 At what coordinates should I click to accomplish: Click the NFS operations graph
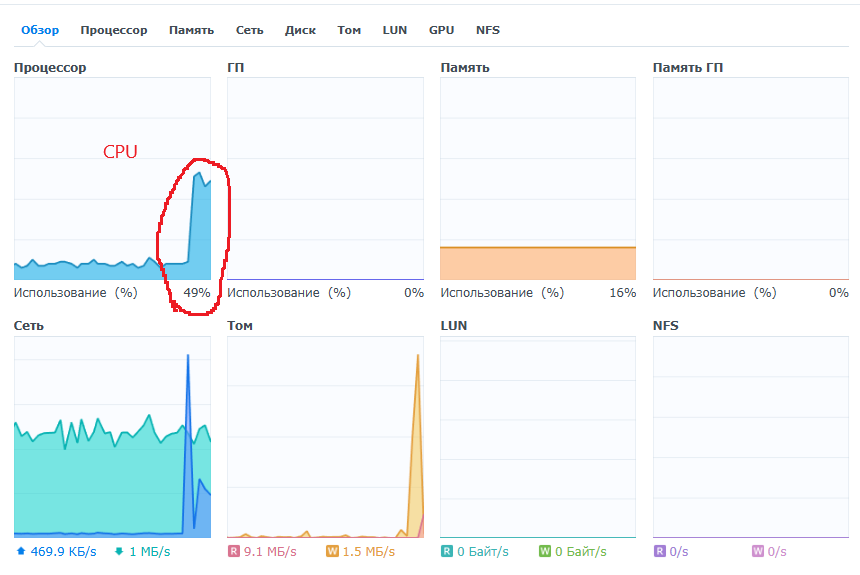pos(751,437)
